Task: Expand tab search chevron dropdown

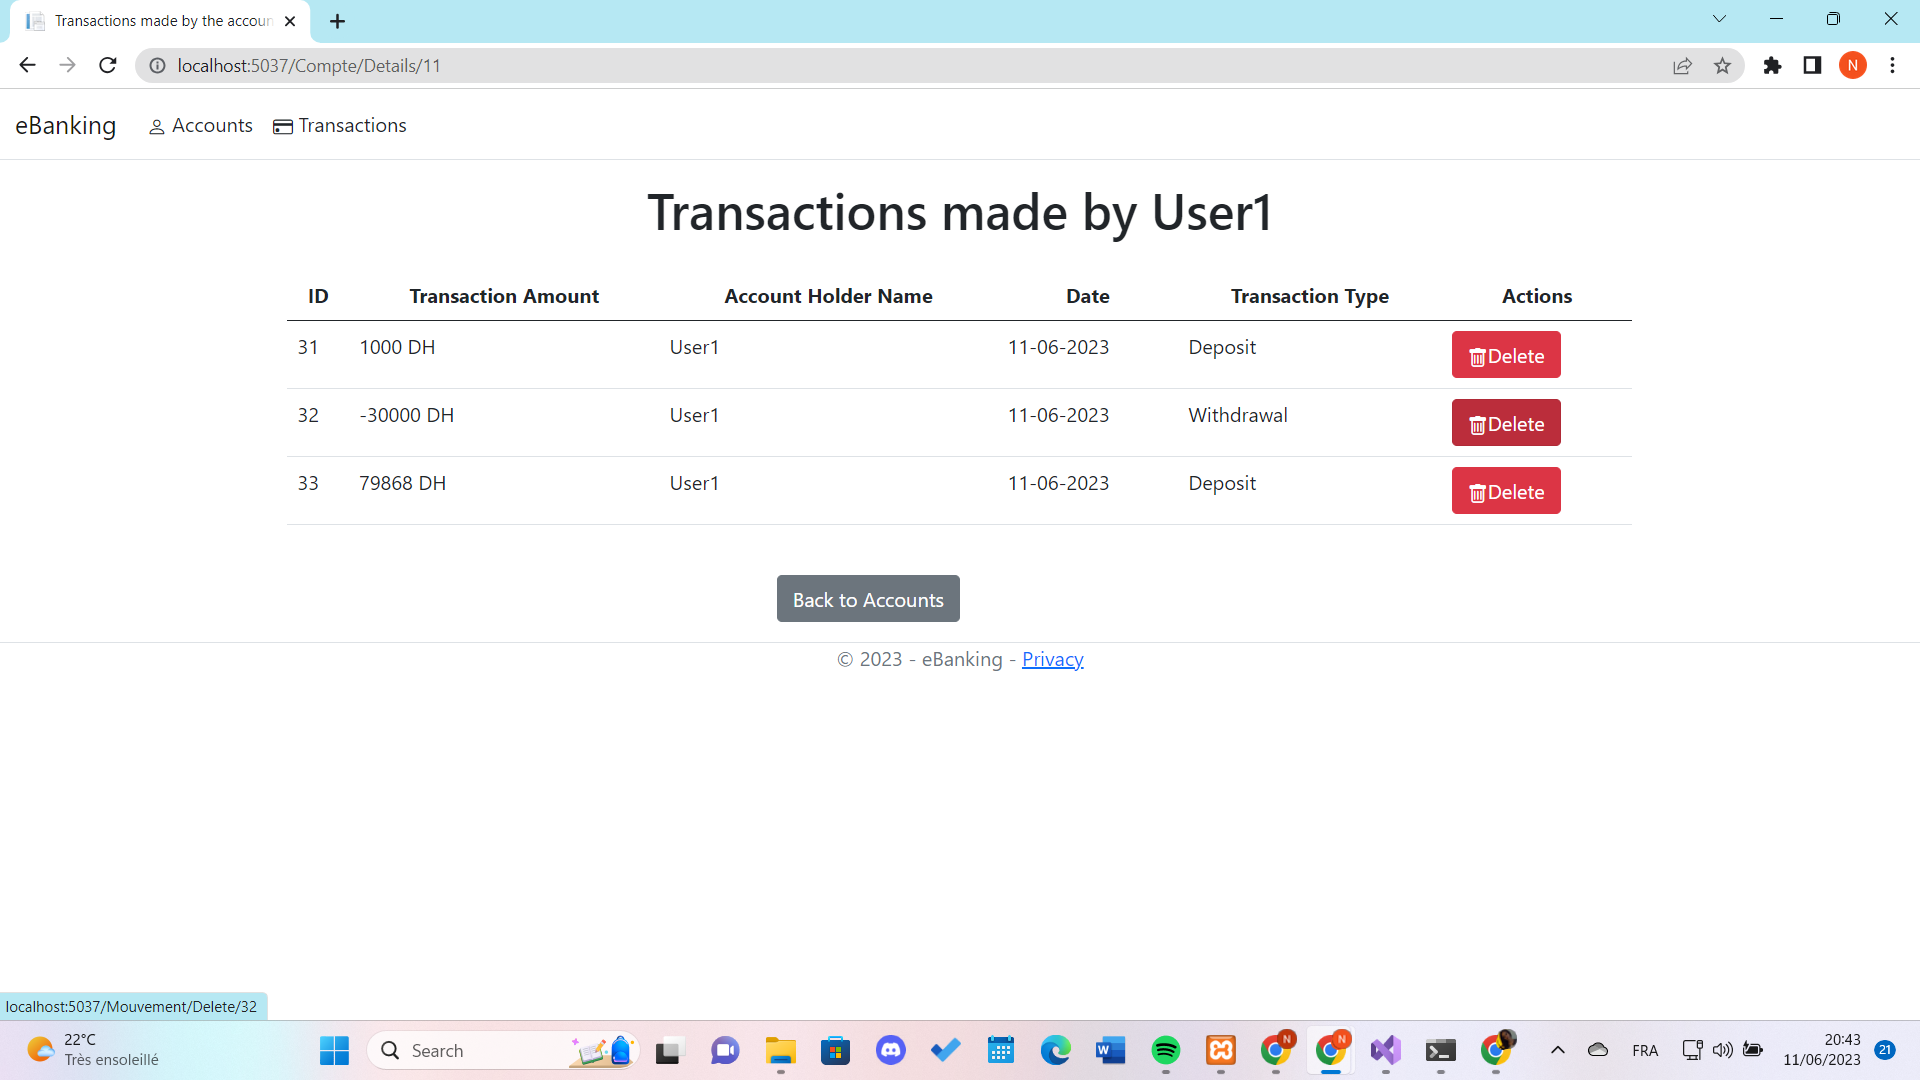Action: coord(1719,19)
